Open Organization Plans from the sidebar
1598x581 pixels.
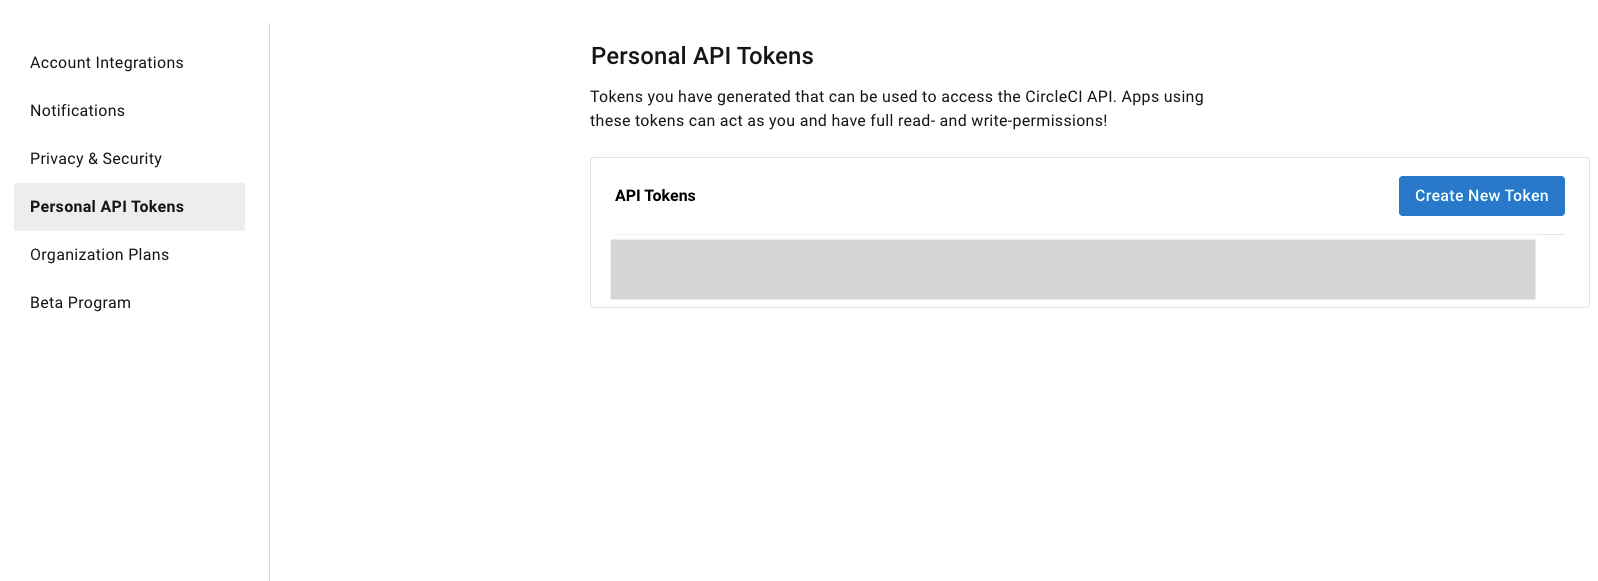(100, 255)
